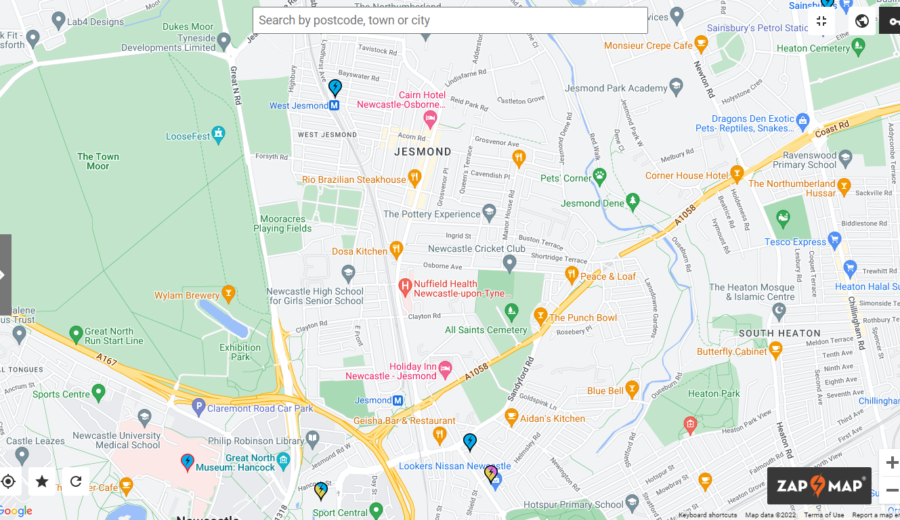This screenshot has height=520, width=900.
Task: Locate my position with the target icon
Action: [8, 482]
